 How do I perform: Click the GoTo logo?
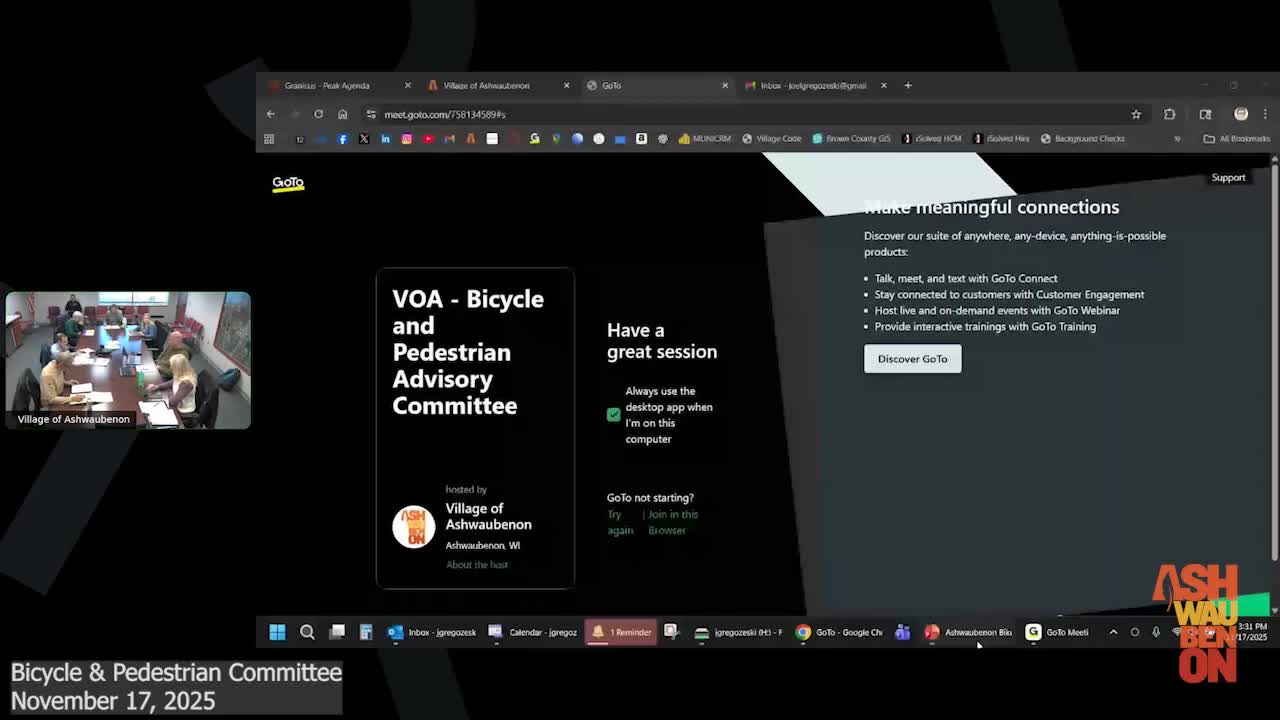(x=288, y=183)
